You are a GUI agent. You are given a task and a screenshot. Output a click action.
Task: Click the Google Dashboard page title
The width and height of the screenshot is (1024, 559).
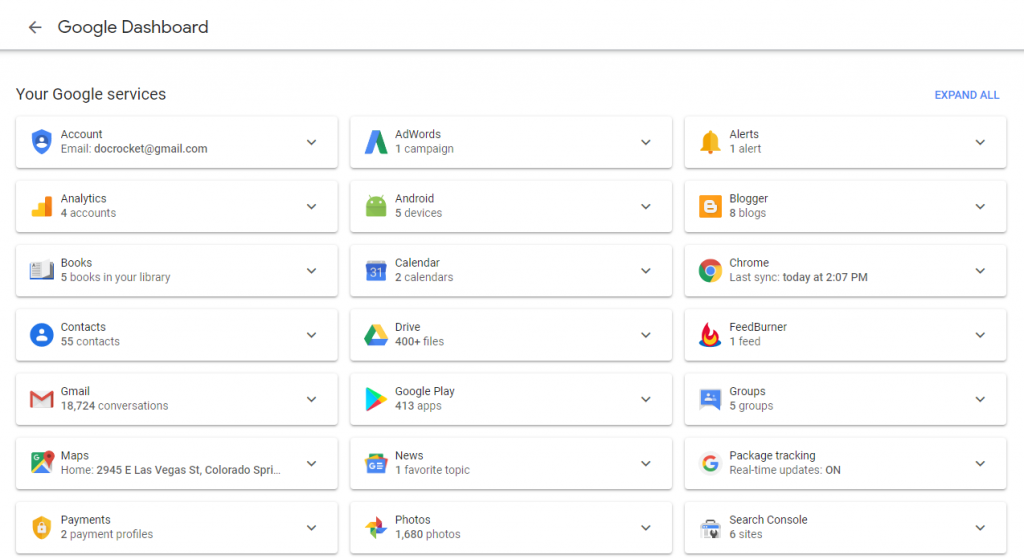click(133, 27)
